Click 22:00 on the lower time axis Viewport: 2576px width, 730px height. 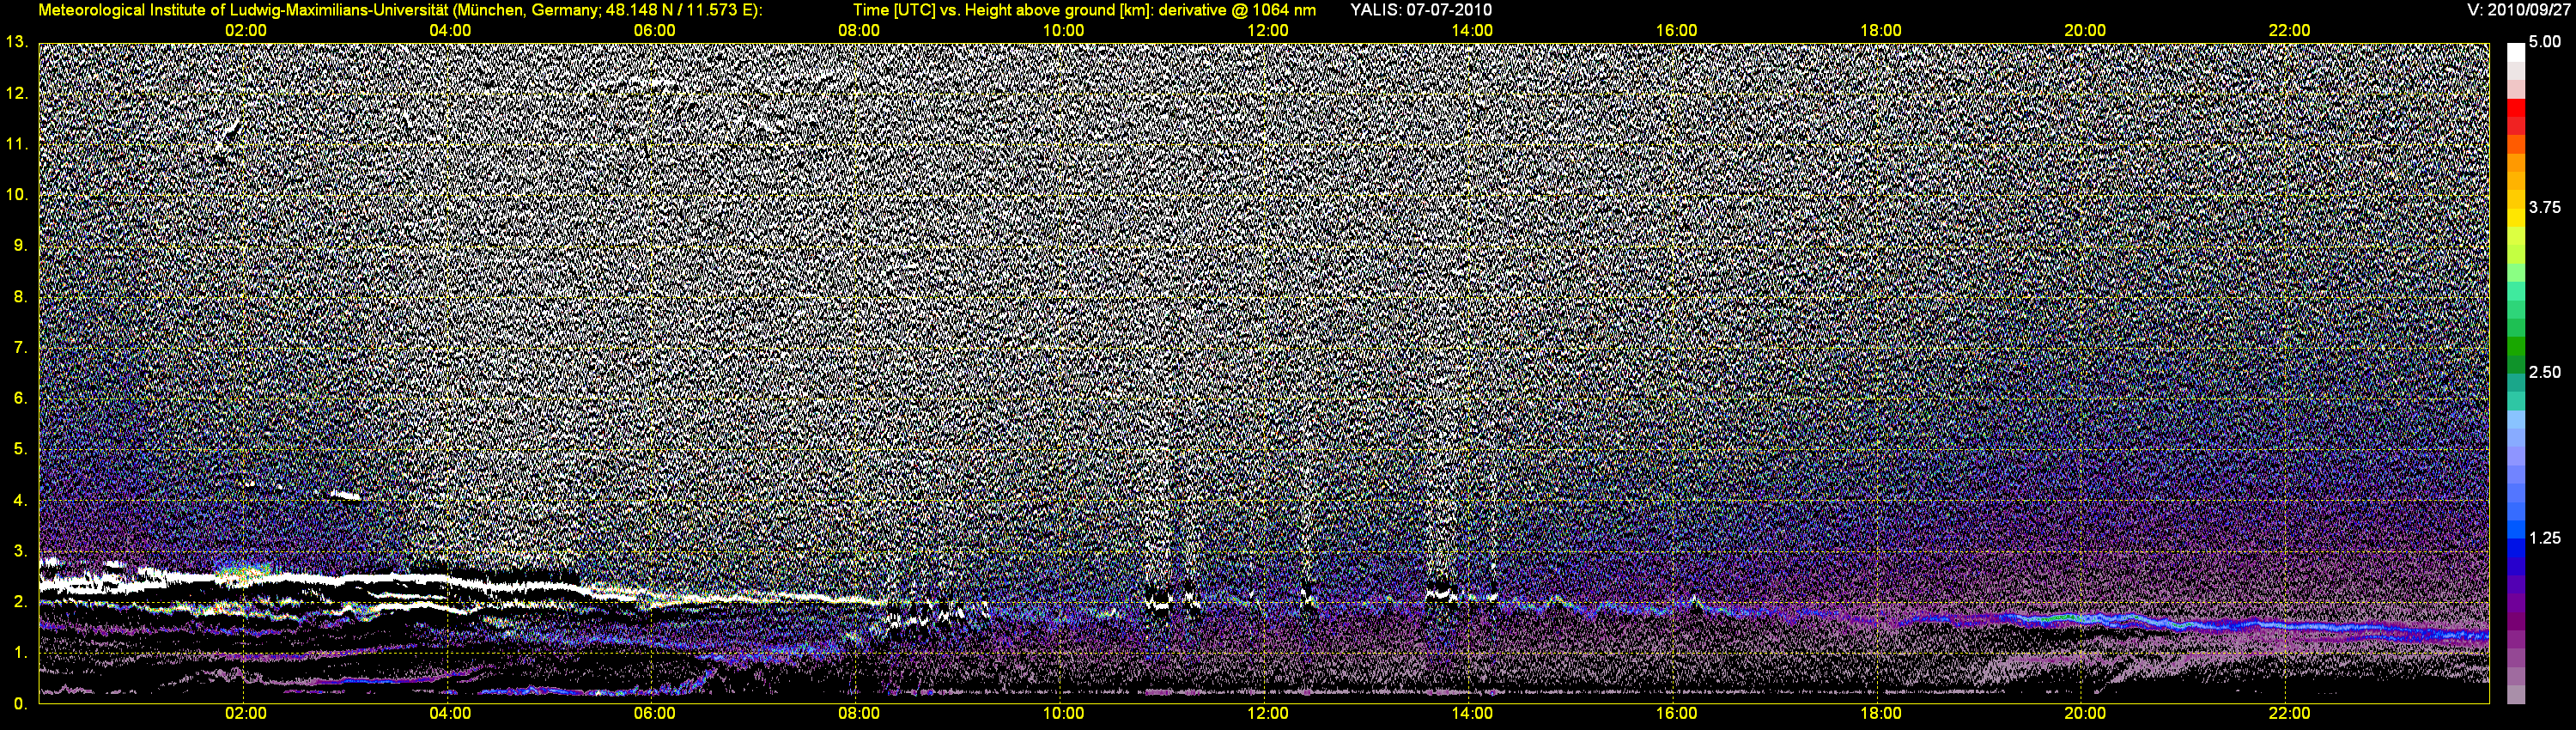pyautogui.click(x=2289, y=713)
